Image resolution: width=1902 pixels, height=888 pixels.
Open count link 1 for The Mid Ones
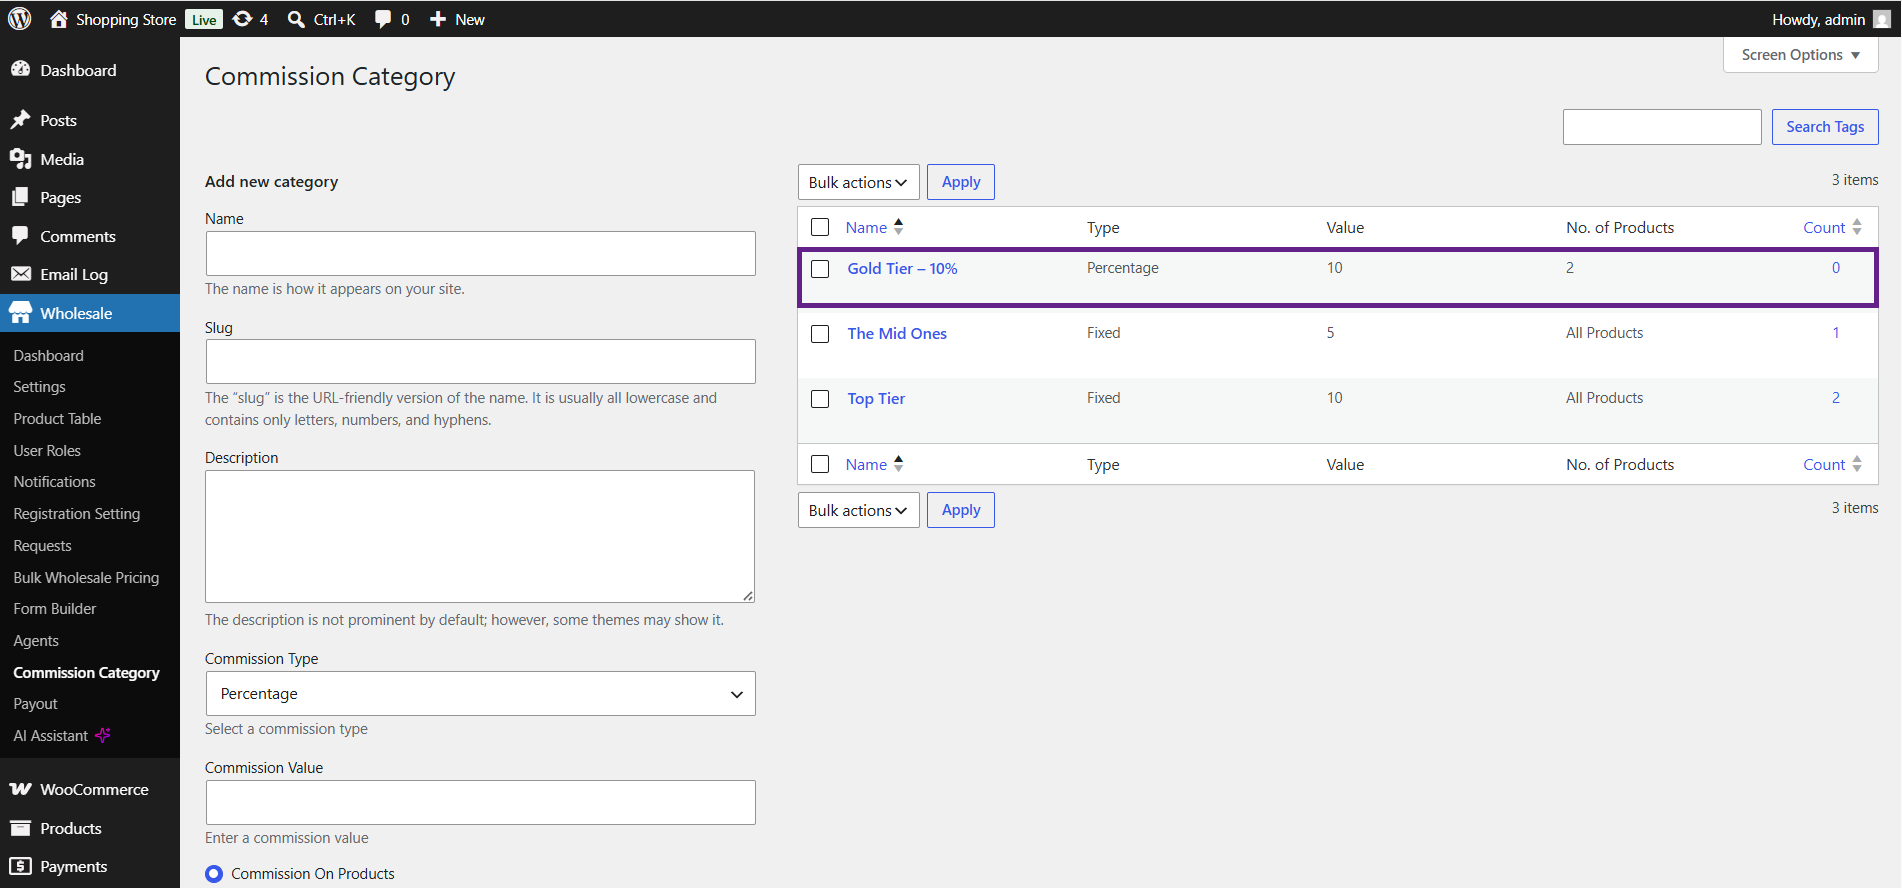coord(1836,333)
